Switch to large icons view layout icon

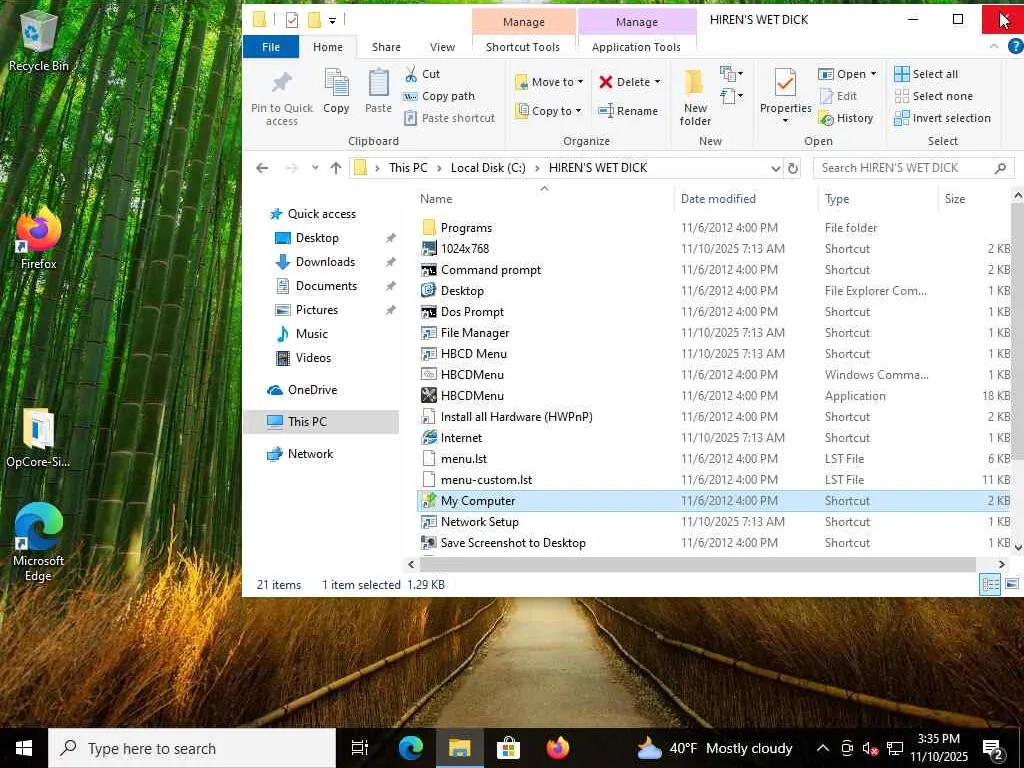coord(1012,584)
